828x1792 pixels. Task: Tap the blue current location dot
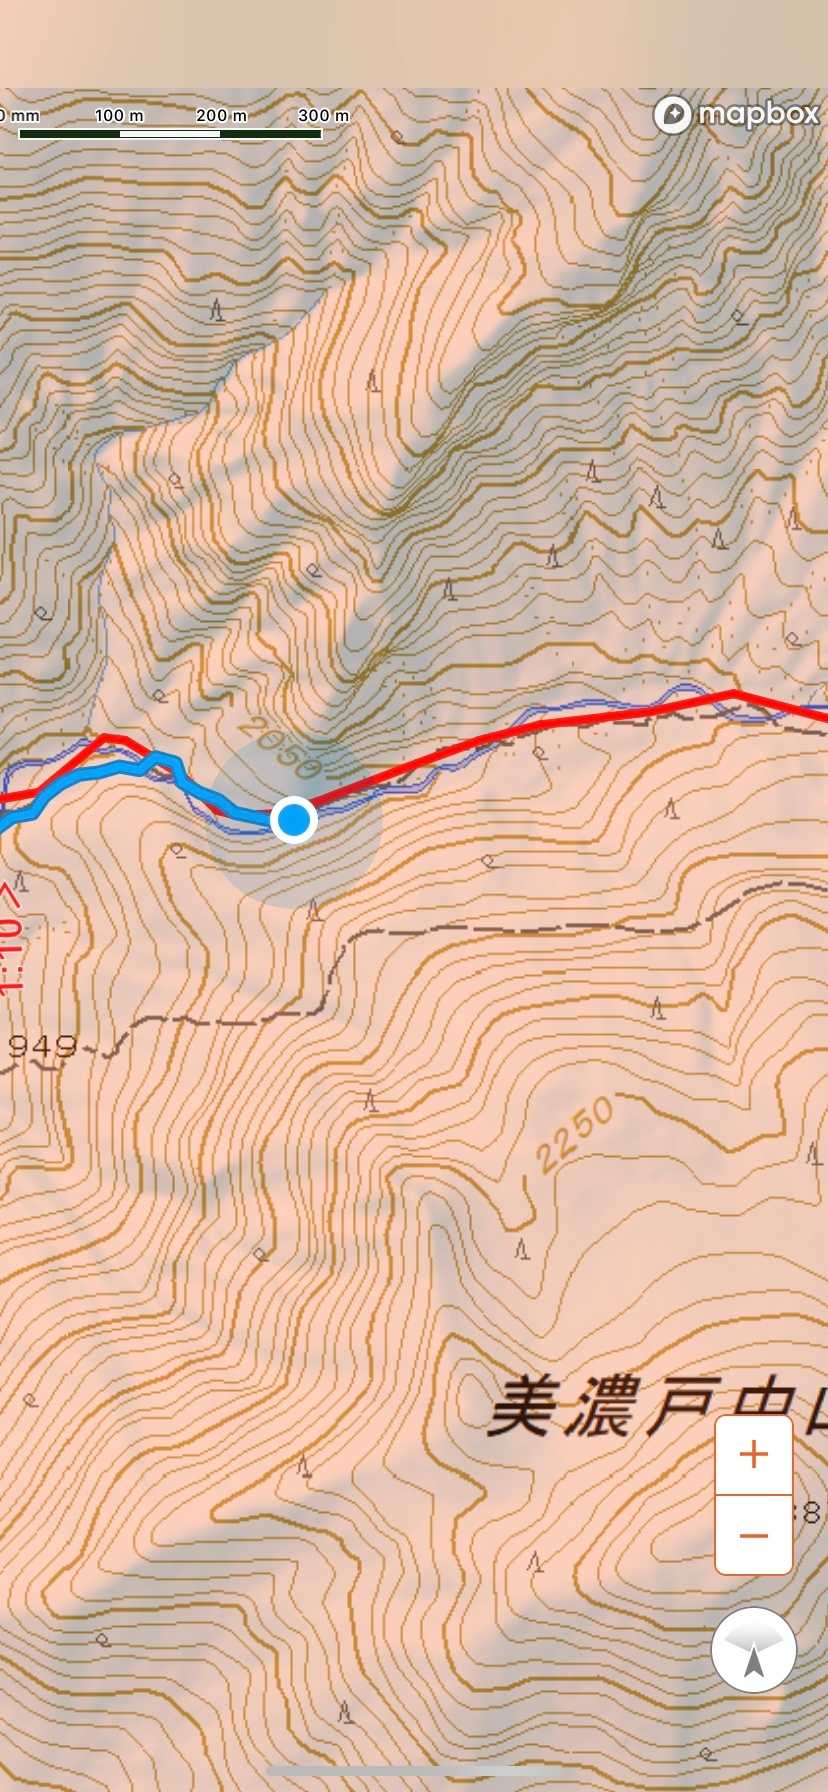click(294, 820)
